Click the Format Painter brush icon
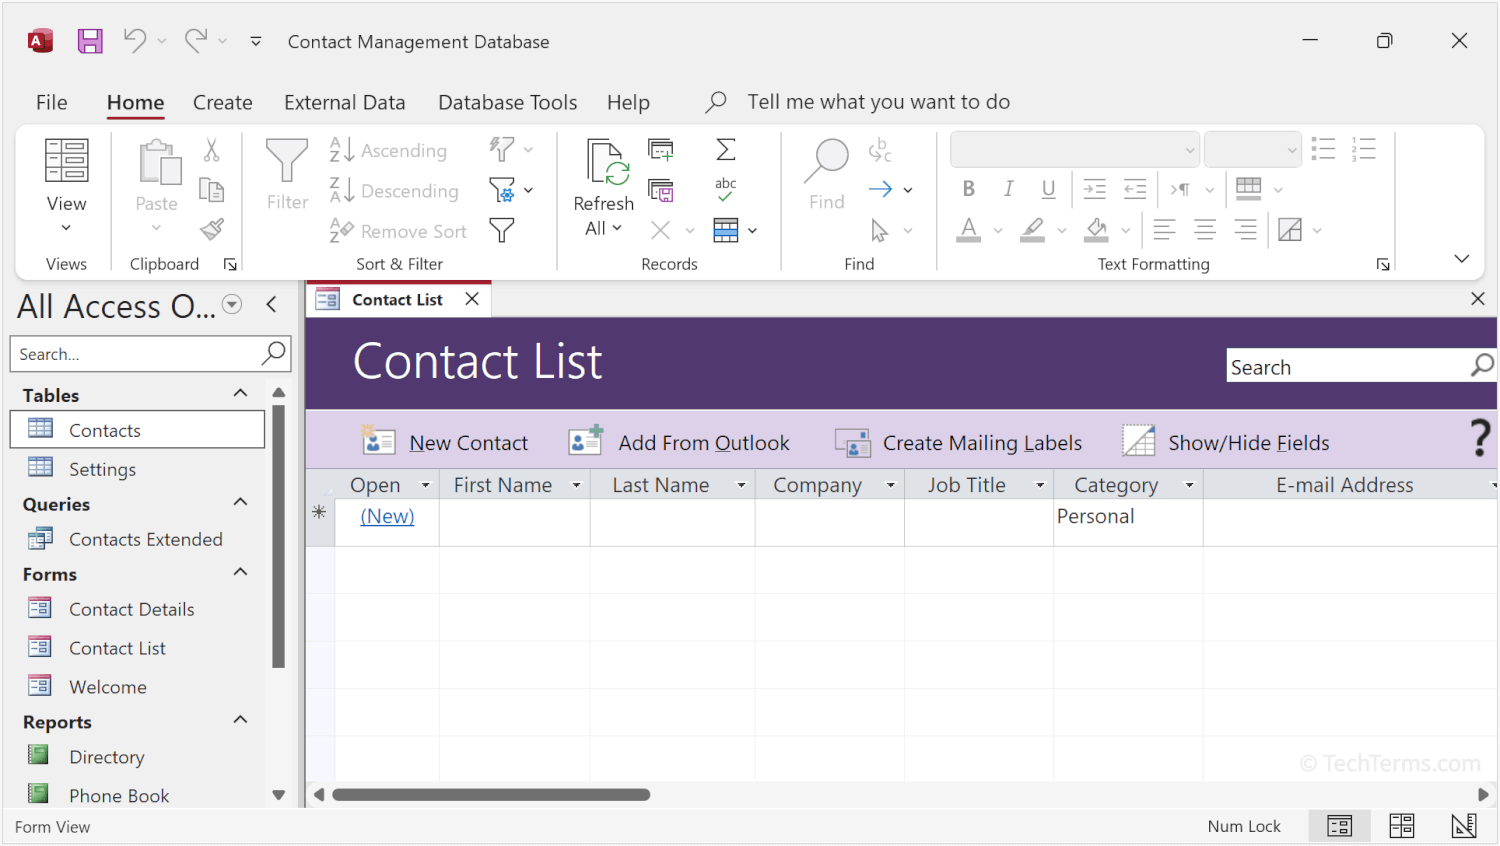Image resolution: width=1500 pixels, height=846 pixels. (211, 229)
